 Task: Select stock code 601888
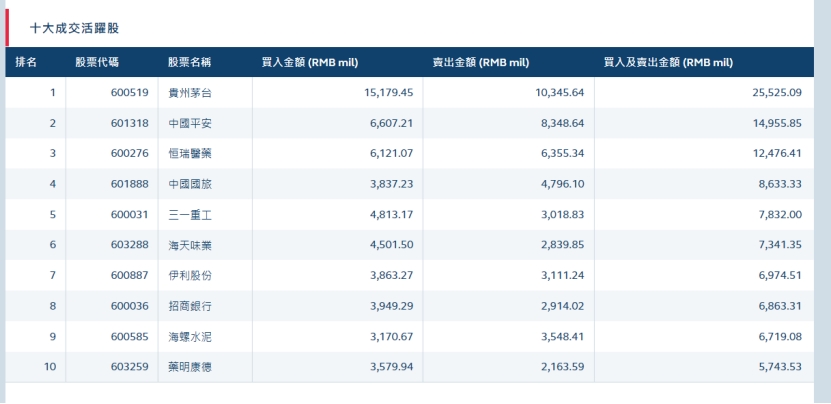[130, 184]
